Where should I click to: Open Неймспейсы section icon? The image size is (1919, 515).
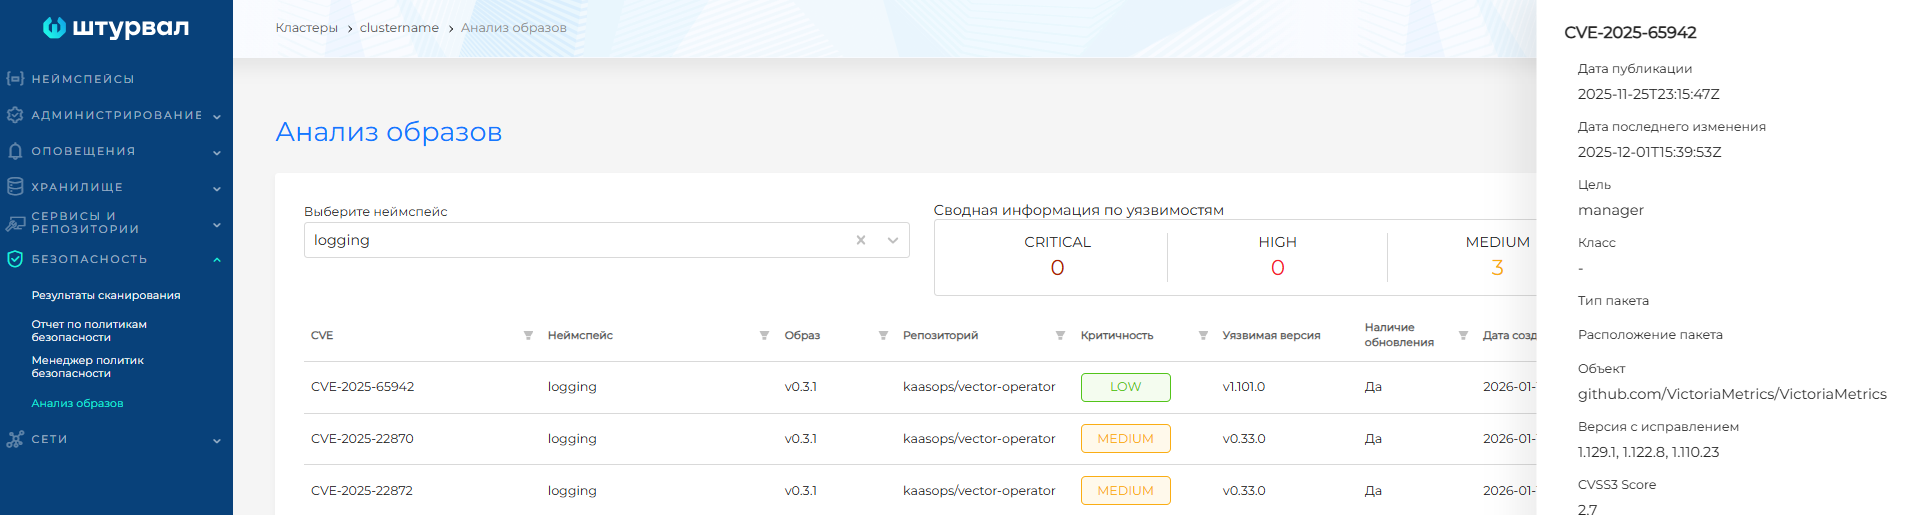(x=15, y=78)
